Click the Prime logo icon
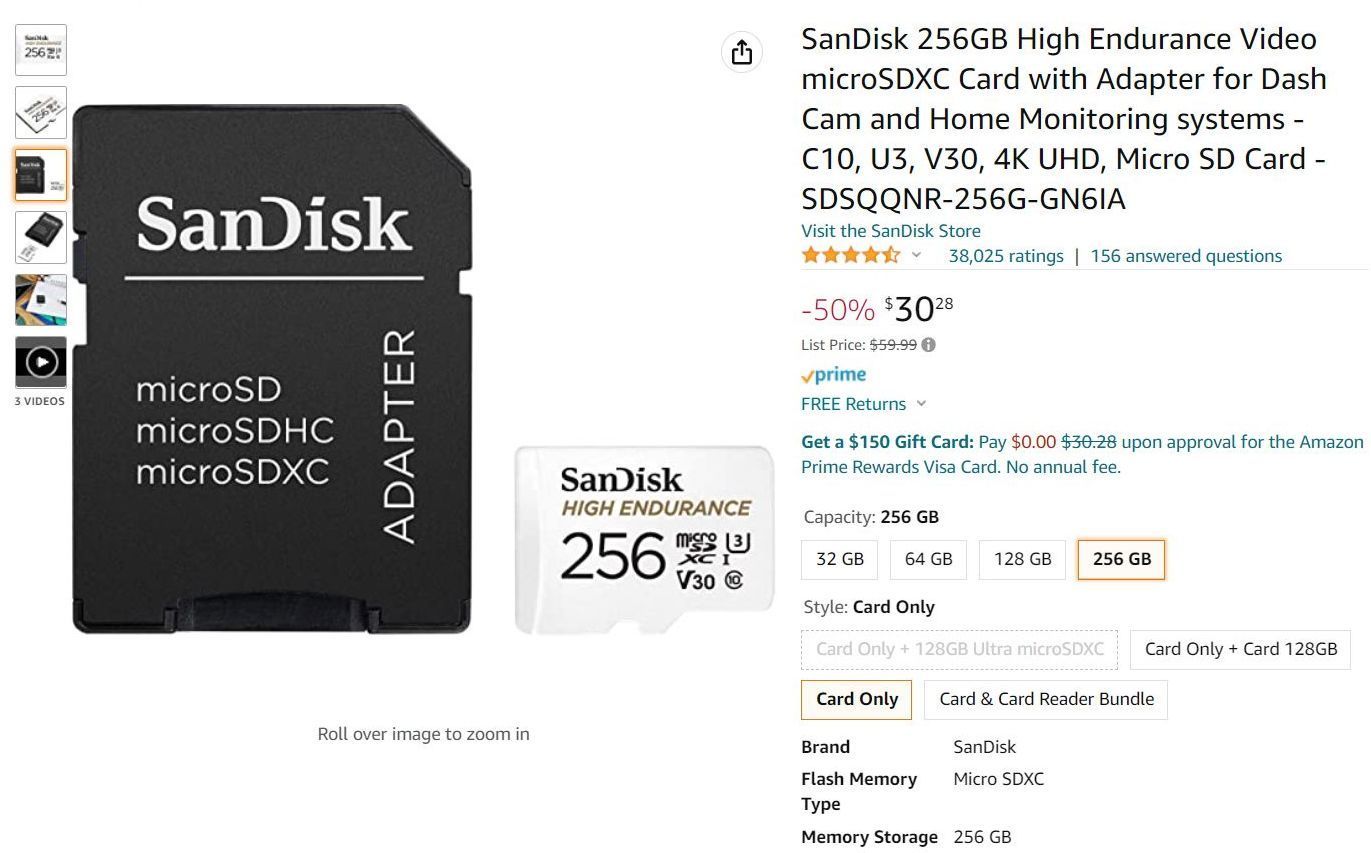The width and height of the screenshot is (1371, 853). pyautogui.click(x=833, y=375)
